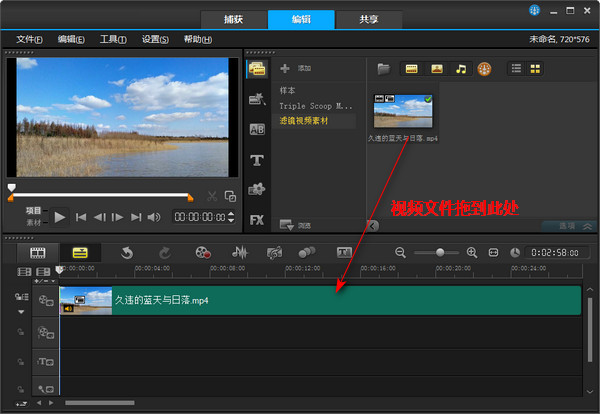The height and width of the screenshot is (414, 600).
Task: Click the zoom-in magnifier on timeline
Action: tap(472, 253)
